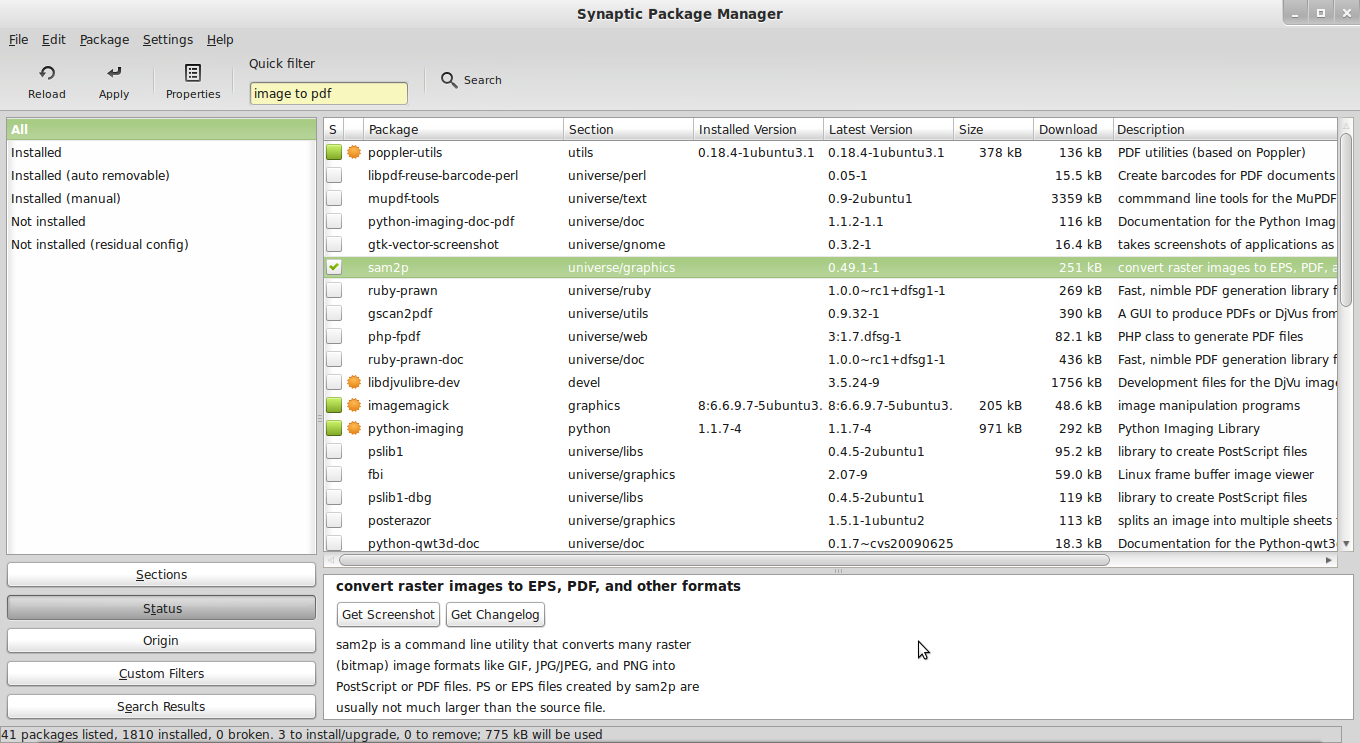Click the Reload toolbar icon
1360x743 pixels.
46,73
